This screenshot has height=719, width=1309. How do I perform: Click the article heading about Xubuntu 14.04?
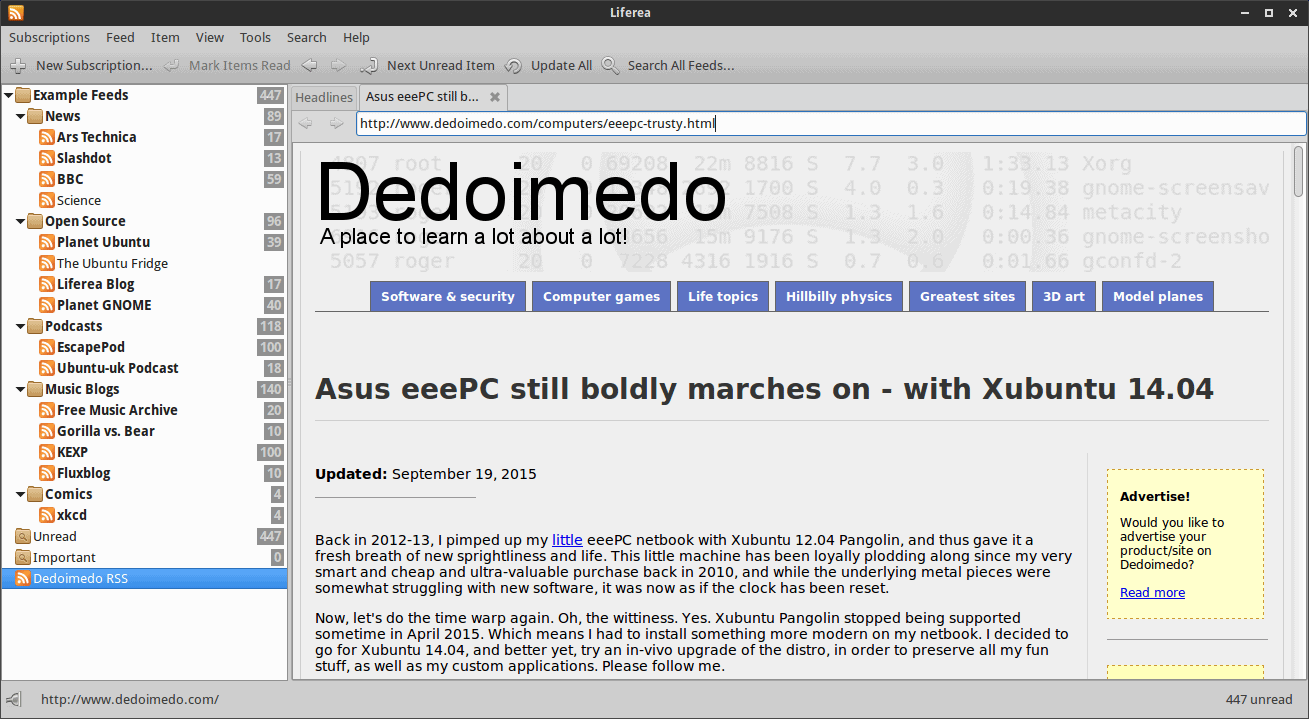764,389
